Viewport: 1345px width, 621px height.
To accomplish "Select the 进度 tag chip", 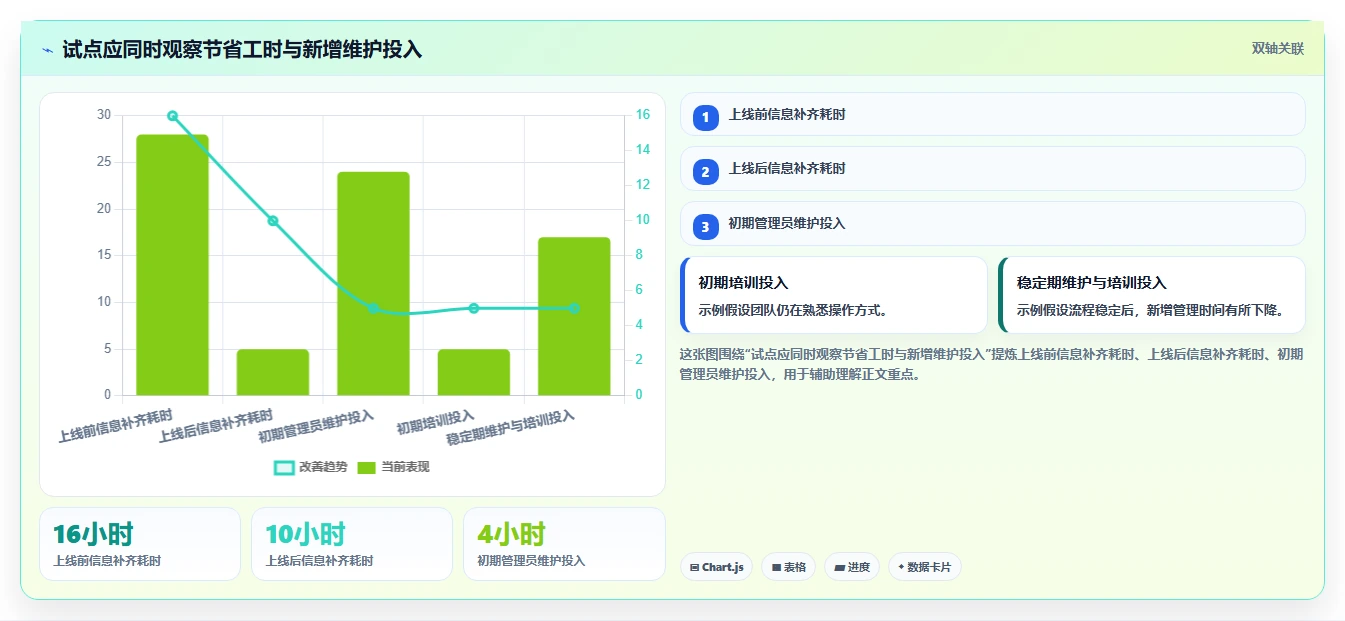I will click(x=852, y=567).
